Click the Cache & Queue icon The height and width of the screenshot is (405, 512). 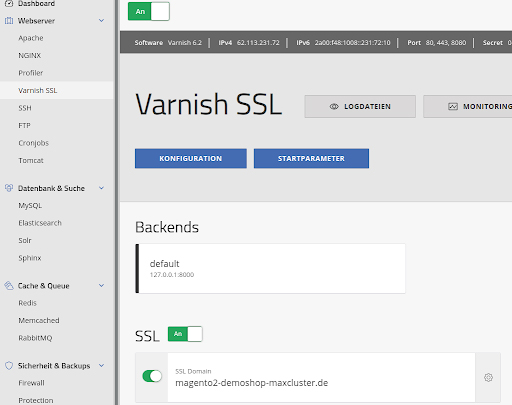click(x=9, y=285)
